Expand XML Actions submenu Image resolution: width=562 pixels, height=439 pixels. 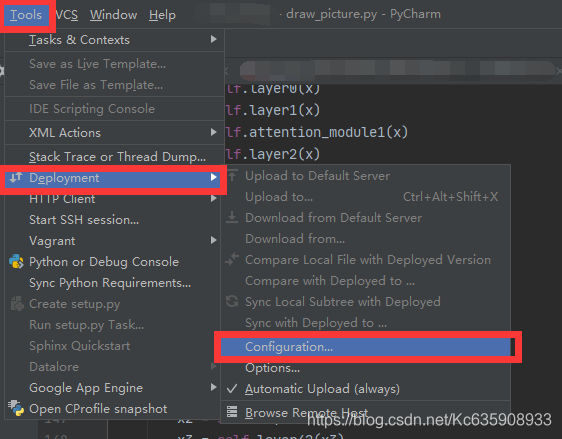pos(114,133)
